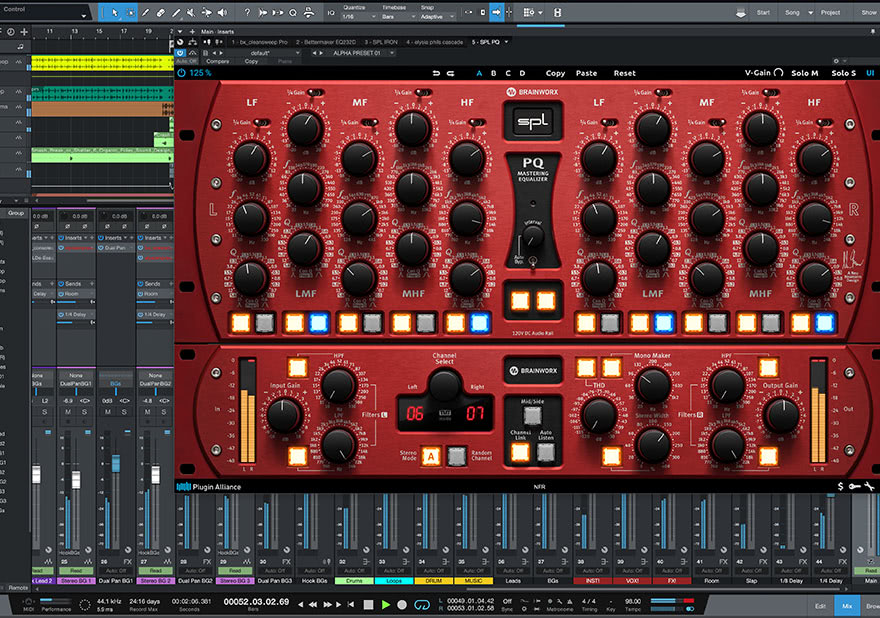Viewport: 880px width, 618px height.
Task: Expand the 5 - SPL PQ tab dropdown arrow
Action: tap(507, 42)
